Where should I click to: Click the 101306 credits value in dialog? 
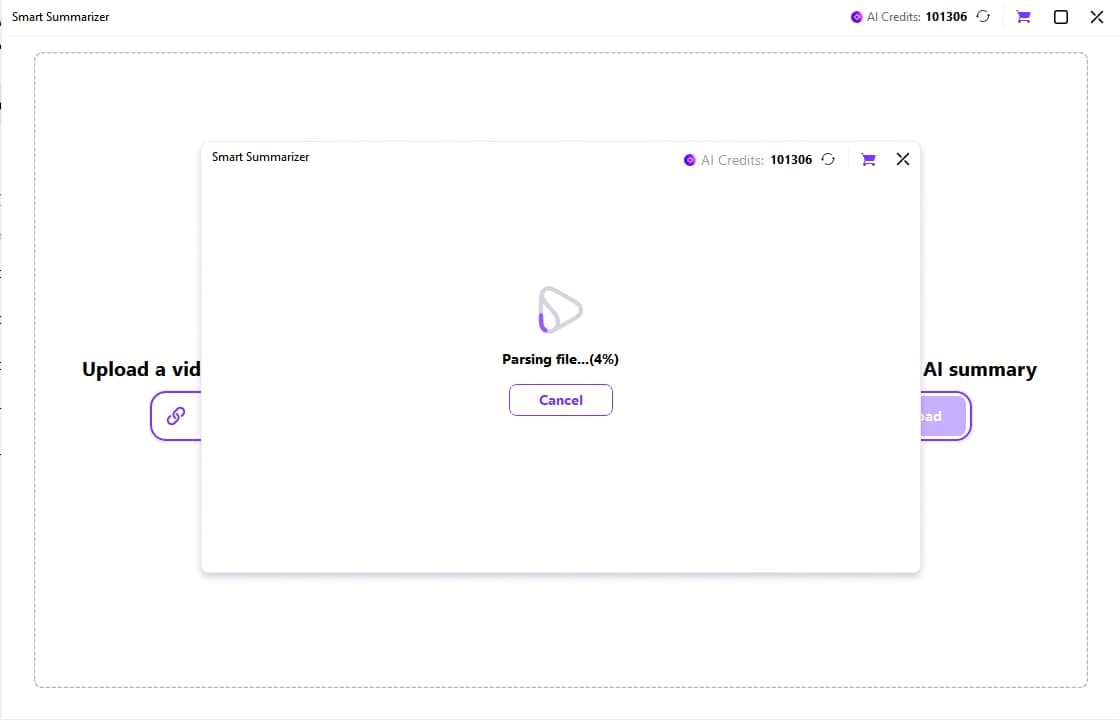[x=791, y=160]
